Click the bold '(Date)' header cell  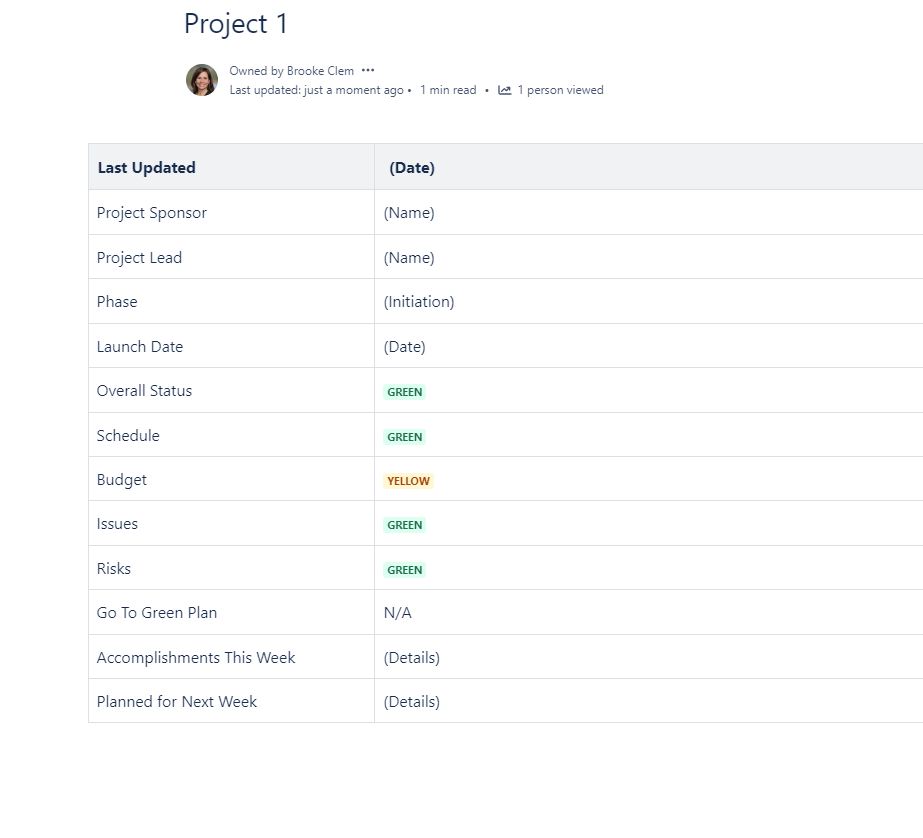[649, 167]
